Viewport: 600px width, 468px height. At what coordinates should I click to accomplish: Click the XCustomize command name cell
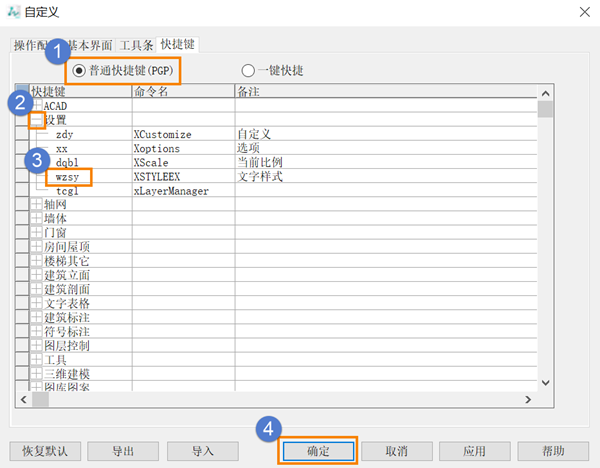pos(183,134)
